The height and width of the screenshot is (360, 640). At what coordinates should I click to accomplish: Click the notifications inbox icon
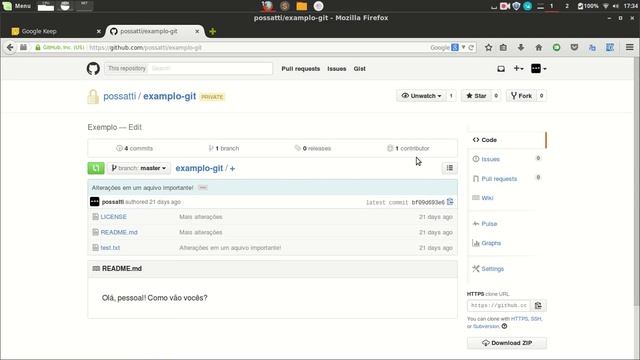point(501,69)
